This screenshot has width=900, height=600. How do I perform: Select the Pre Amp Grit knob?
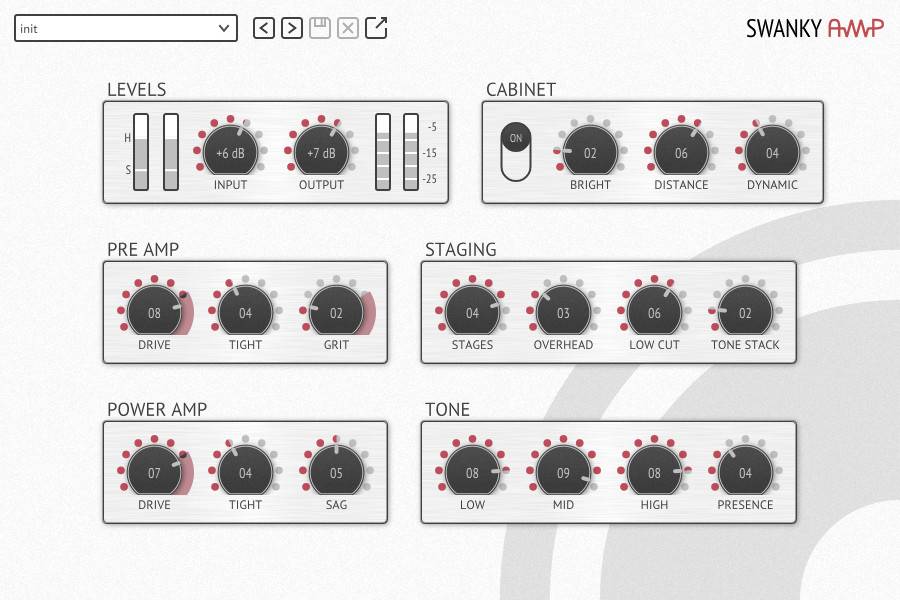pos(336,313)
